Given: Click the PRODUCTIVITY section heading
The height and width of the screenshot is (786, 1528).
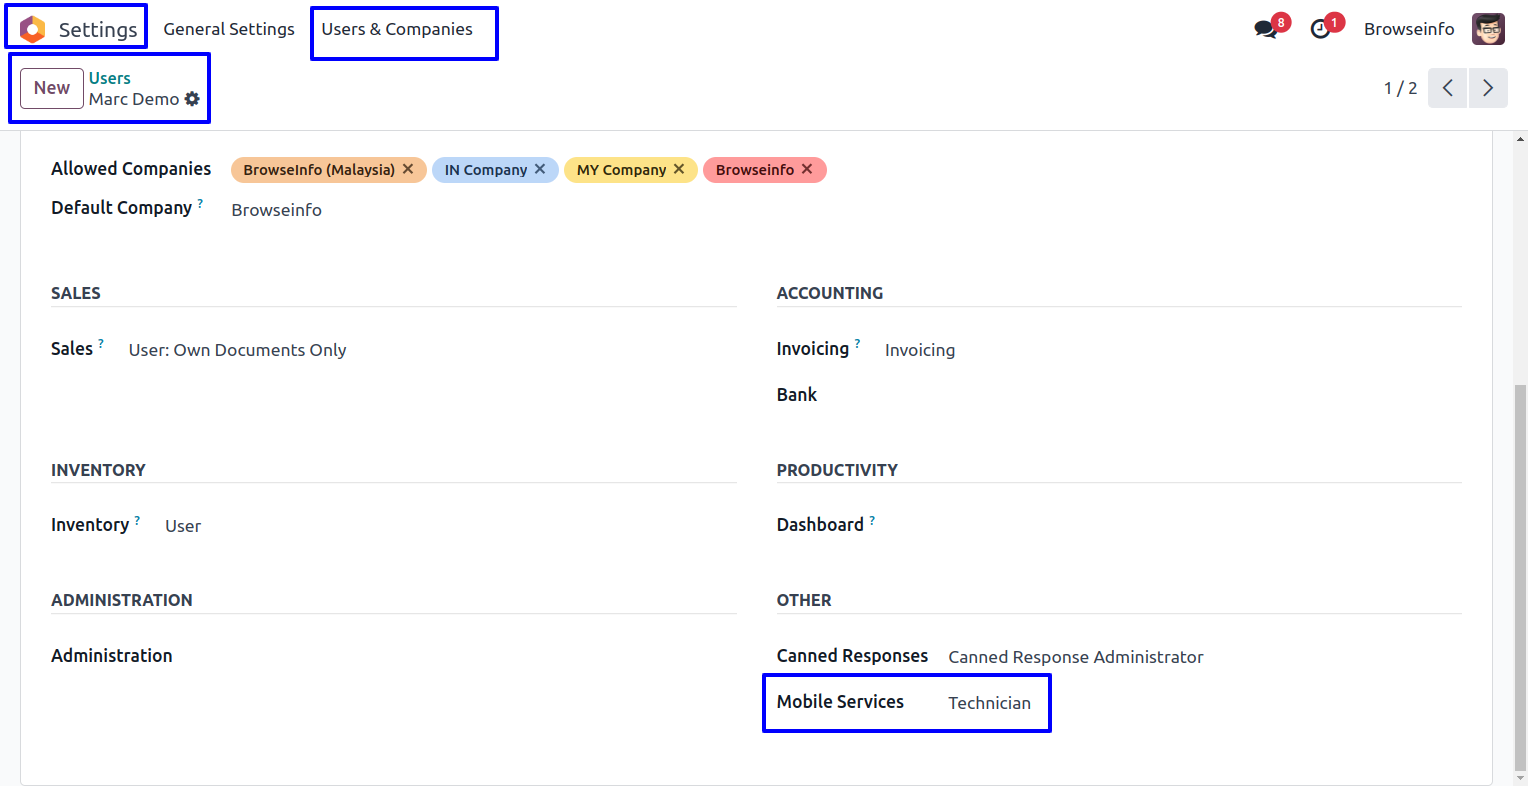Looking at the screenshot, I should 837,470.
